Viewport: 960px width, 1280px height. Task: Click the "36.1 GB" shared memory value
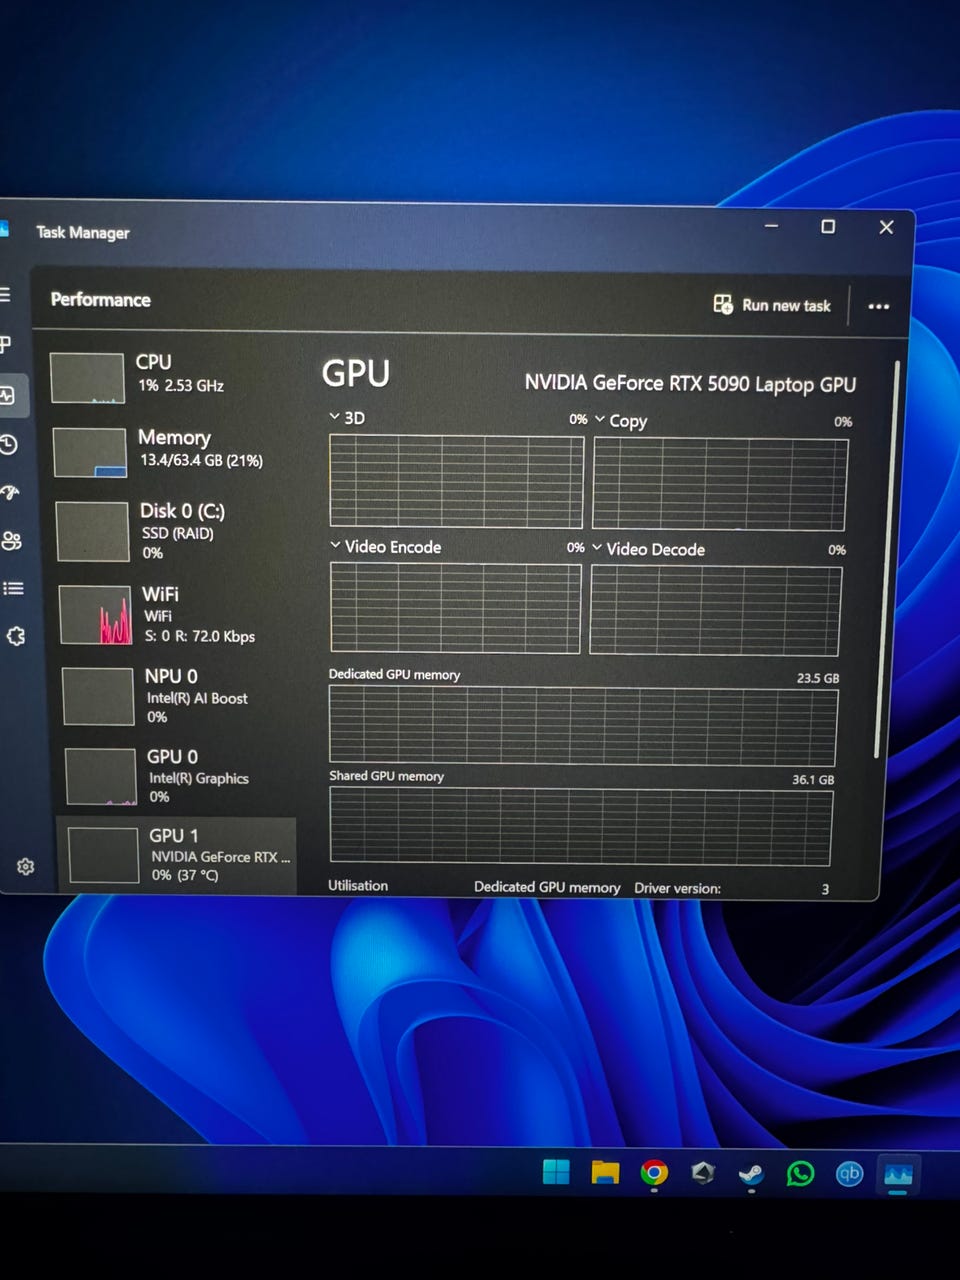(x=812, y=779)
